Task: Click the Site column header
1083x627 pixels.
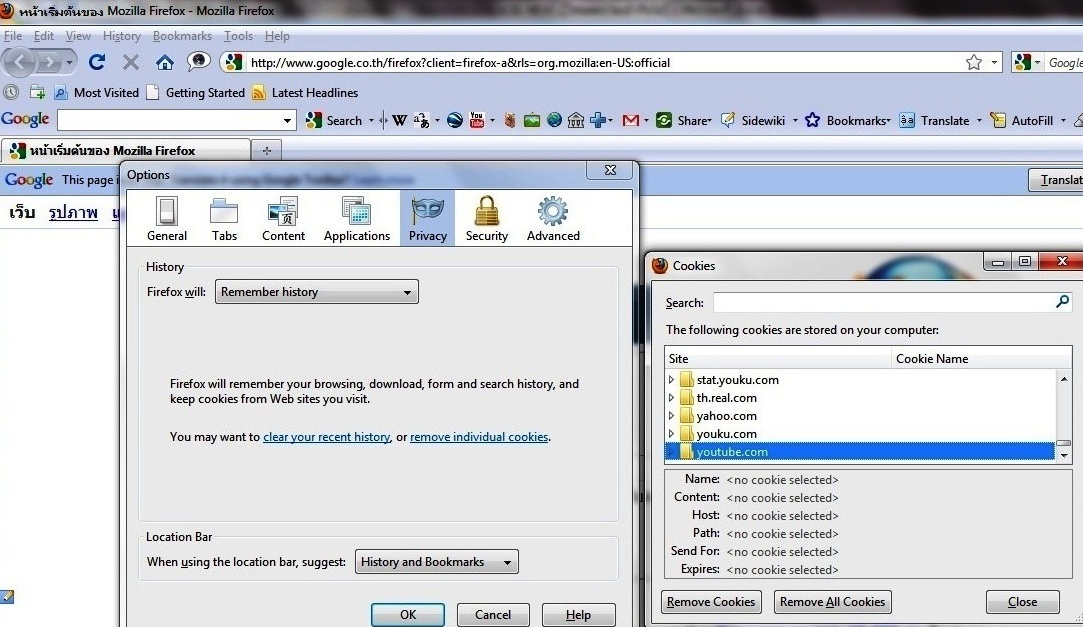Action: (x=778, y=358)
